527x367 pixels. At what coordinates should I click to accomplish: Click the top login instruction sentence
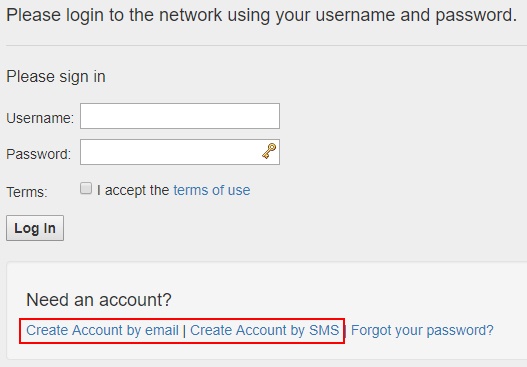pos(261,15)
